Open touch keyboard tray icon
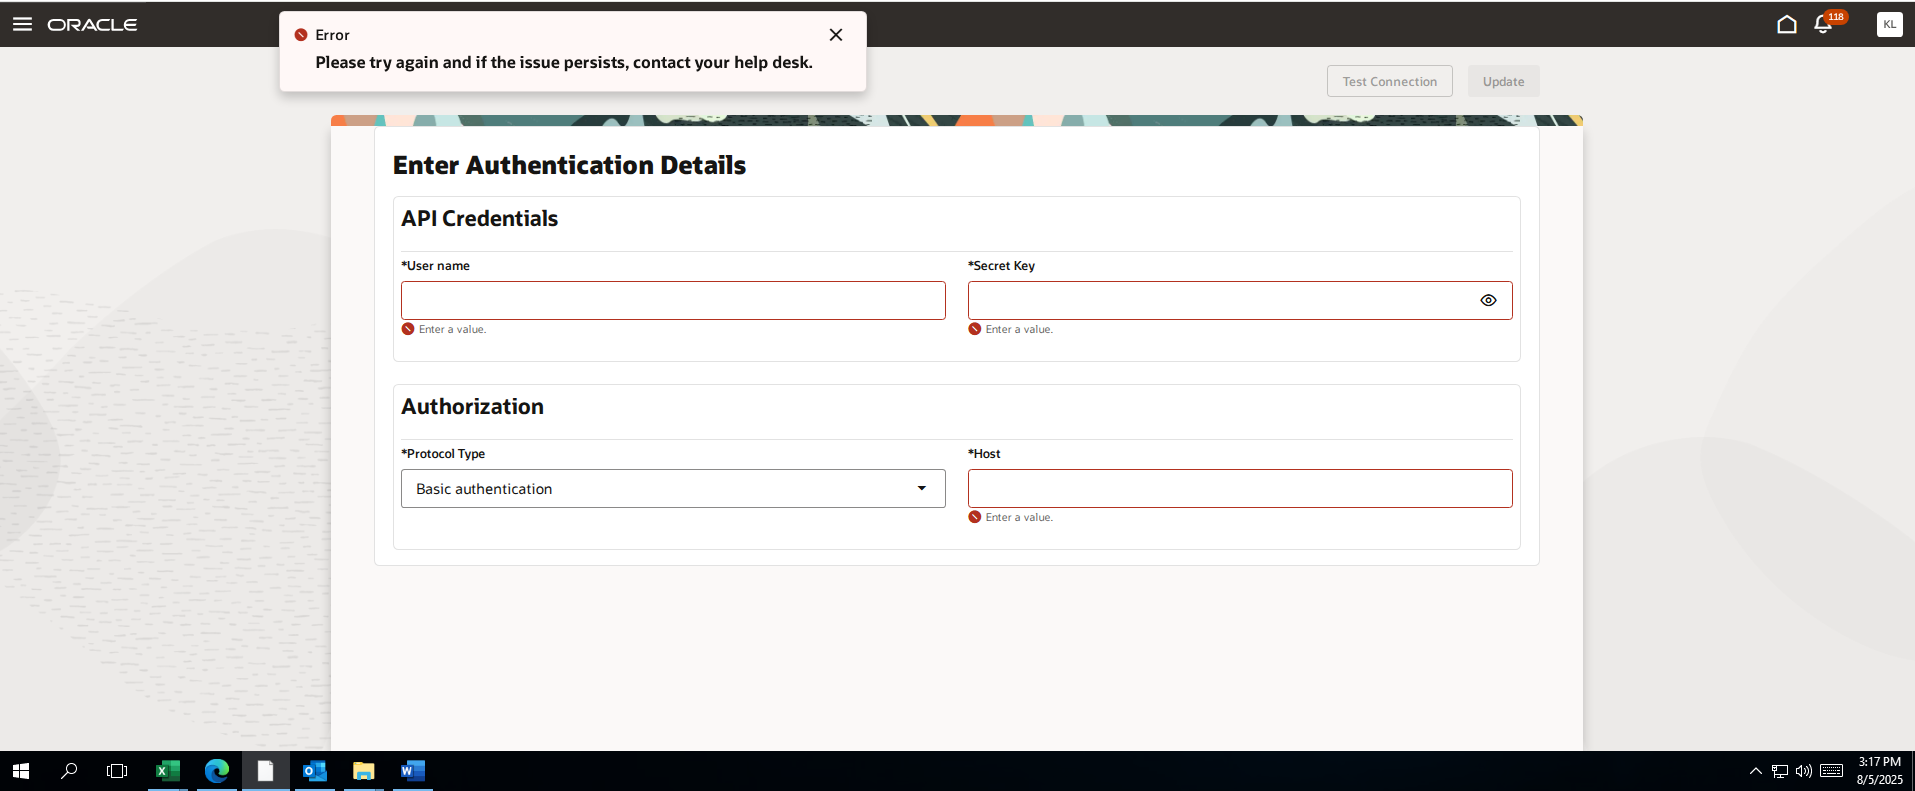The height and width of the screenshot is (791, 1915). pyautogui.click(x=1832, y=771)
